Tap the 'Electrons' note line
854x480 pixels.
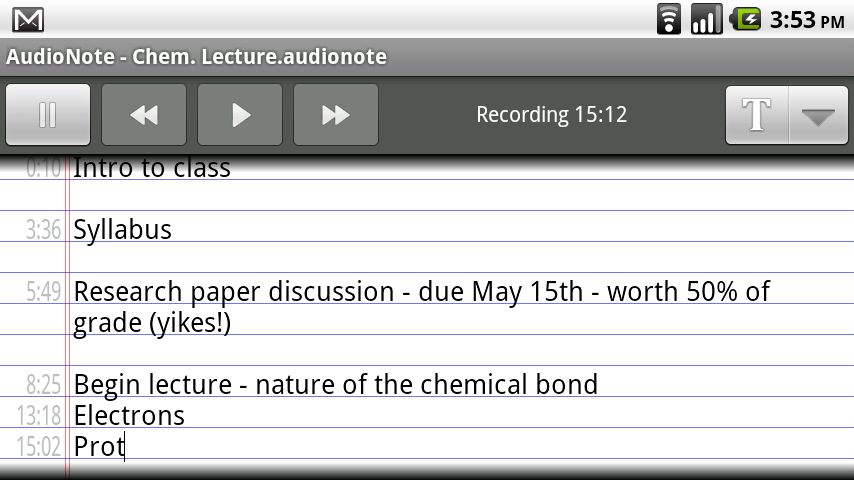point(129,416)
